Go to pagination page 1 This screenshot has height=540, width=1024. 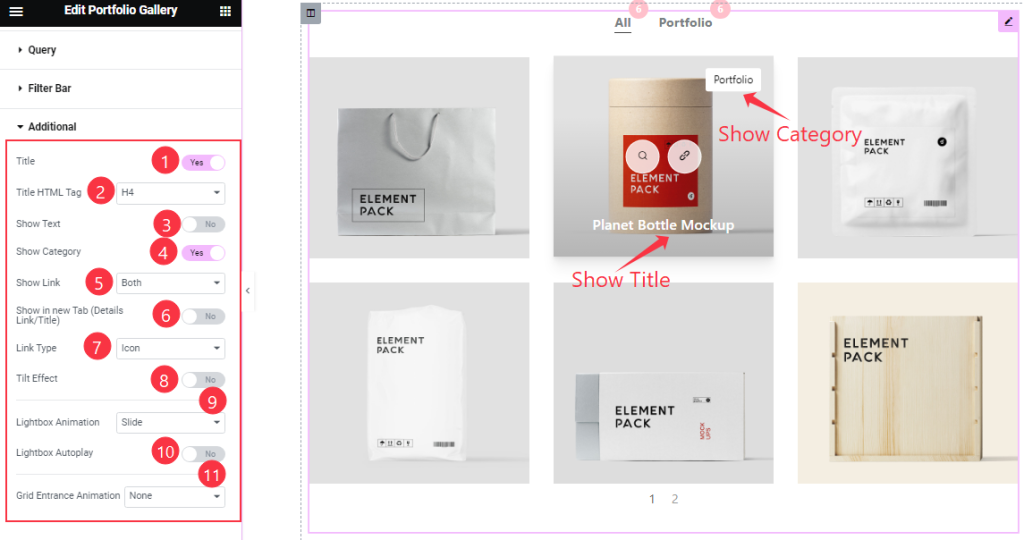tap(652, 499)
